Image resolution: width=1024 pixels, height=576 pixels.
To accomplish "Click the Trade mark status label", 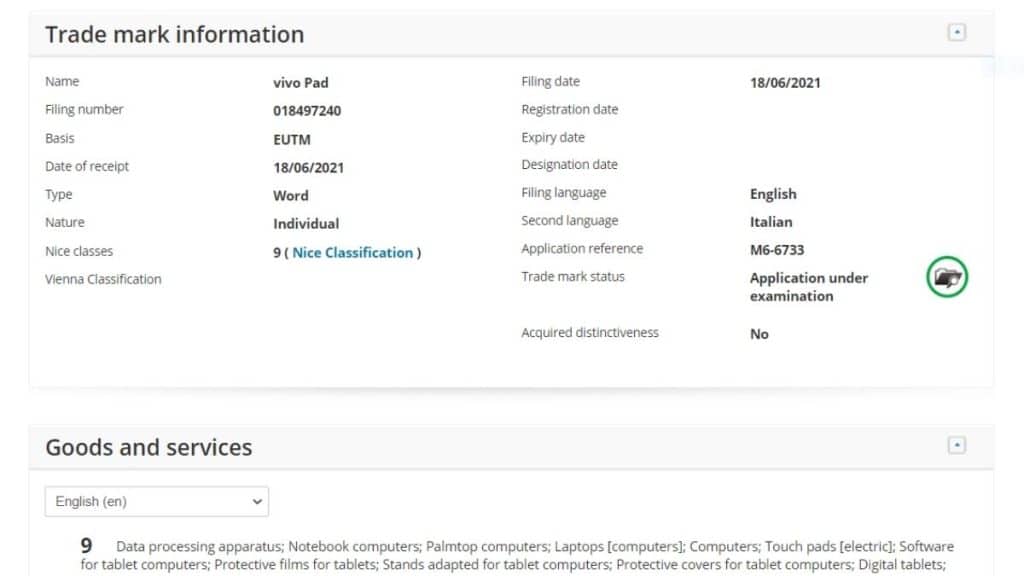I will [573, 277].
